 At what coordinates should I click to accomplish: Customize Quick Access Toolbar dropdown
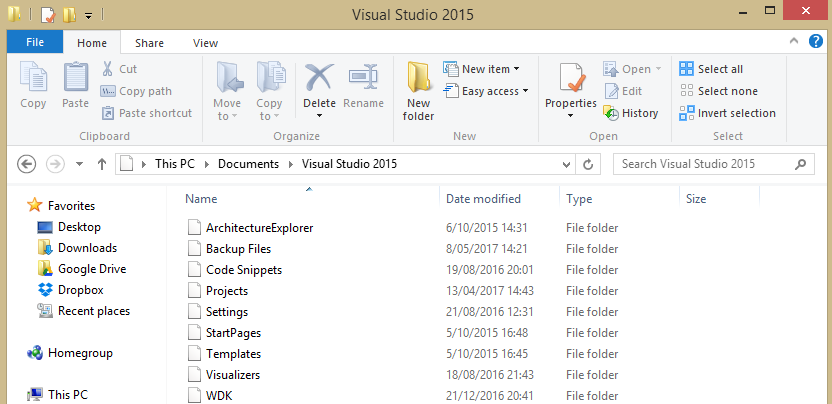tap(89, 15)
